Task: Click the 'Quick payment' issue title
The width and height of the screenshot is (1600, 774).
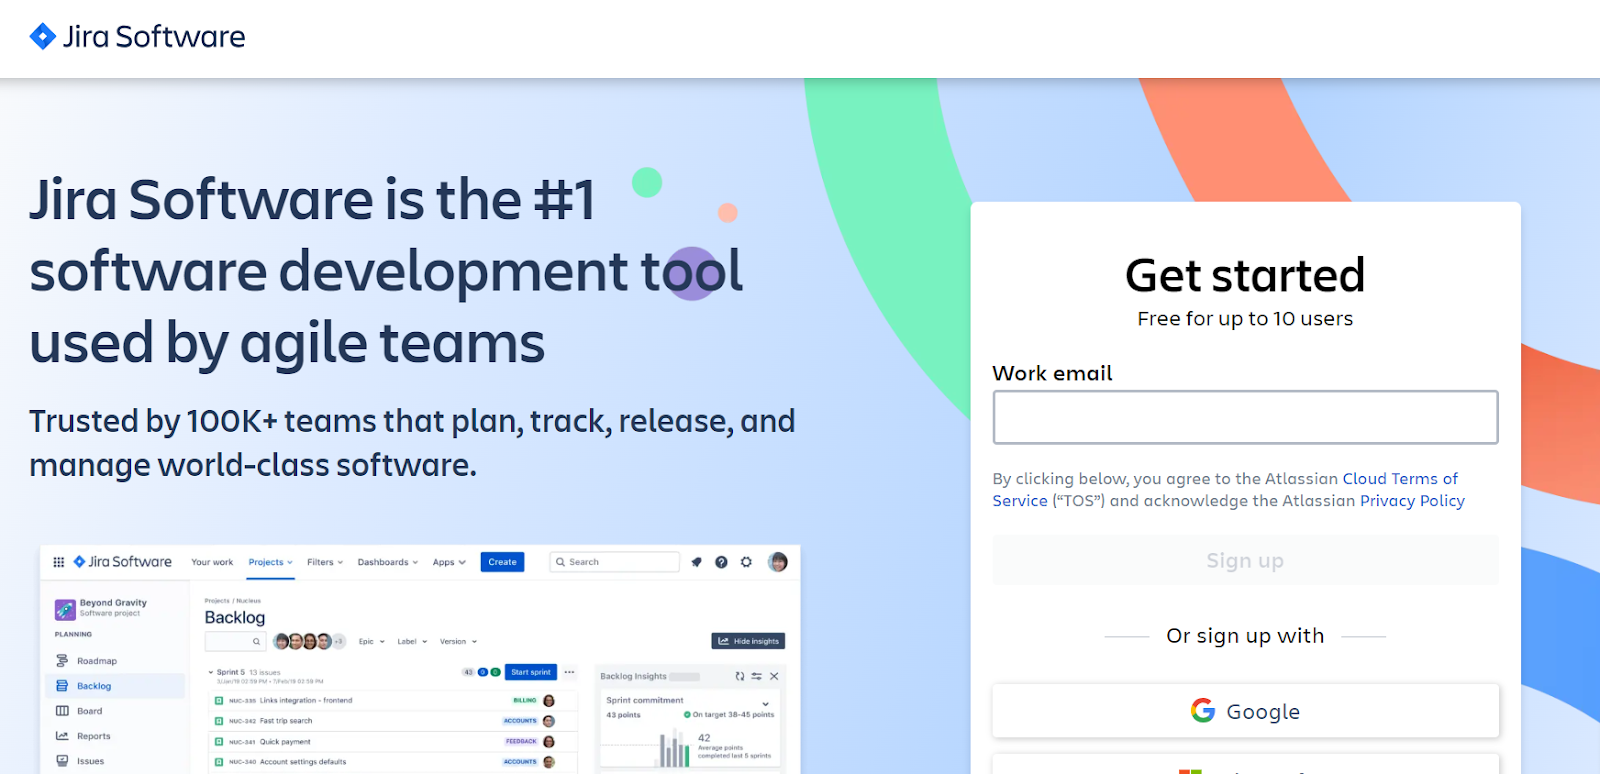Action: point(285,742)
